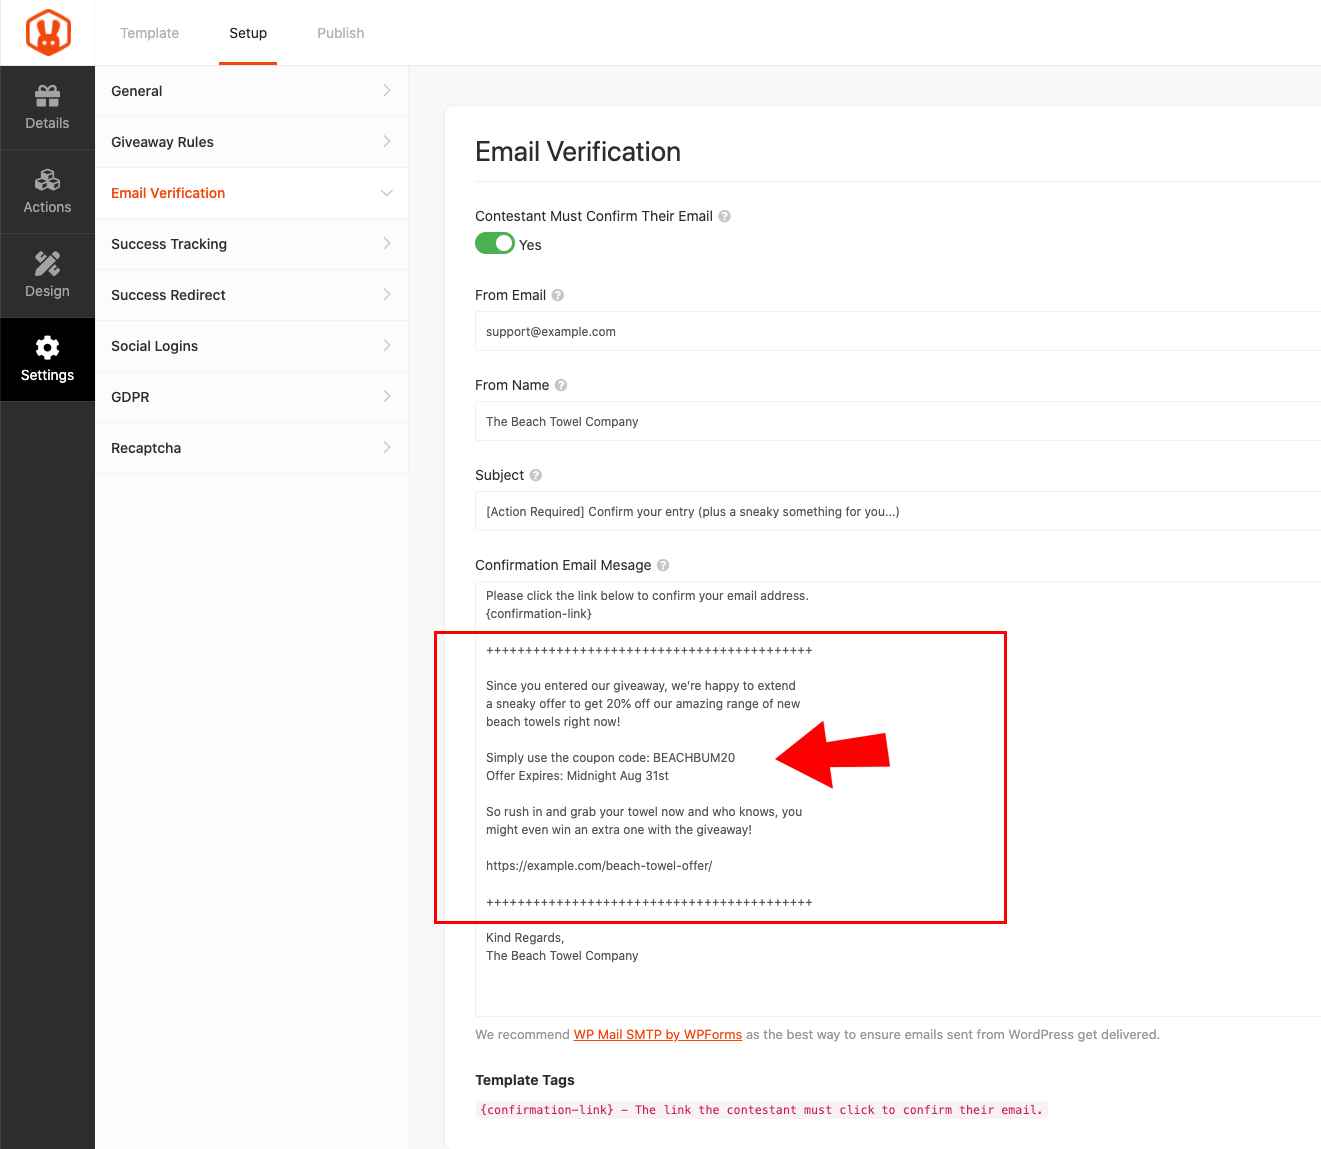
Task: Toggle off Contestant Must Confirm Email switch
Action: (x=494, y=244)
